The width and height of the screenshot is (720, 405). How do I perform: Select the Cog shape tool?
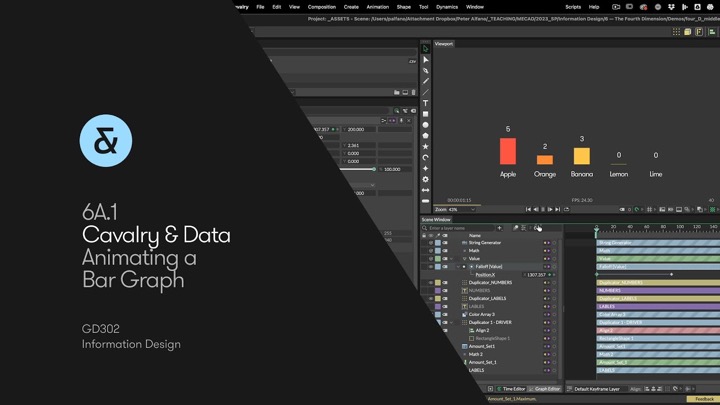point(426,179)
